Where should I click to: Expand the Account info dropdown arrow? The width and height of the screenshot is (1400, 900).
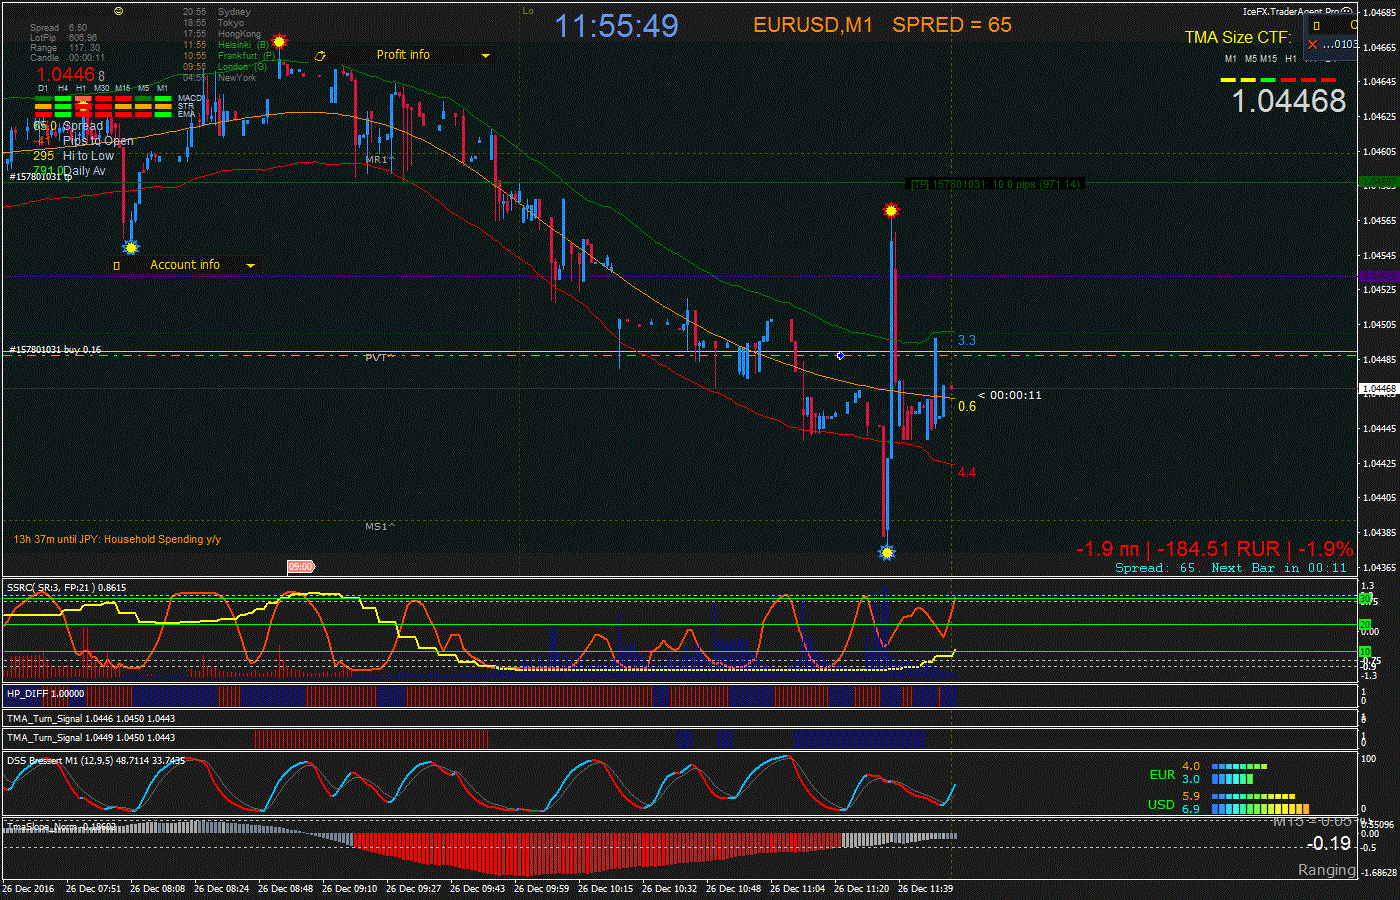pos(250,266)
